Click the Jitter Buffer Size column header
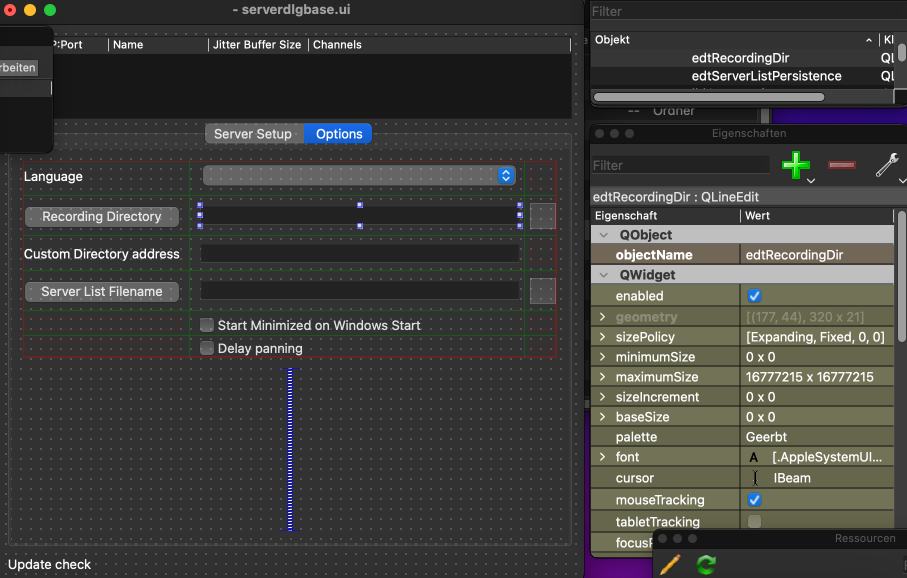 click(x=257, y=45)
